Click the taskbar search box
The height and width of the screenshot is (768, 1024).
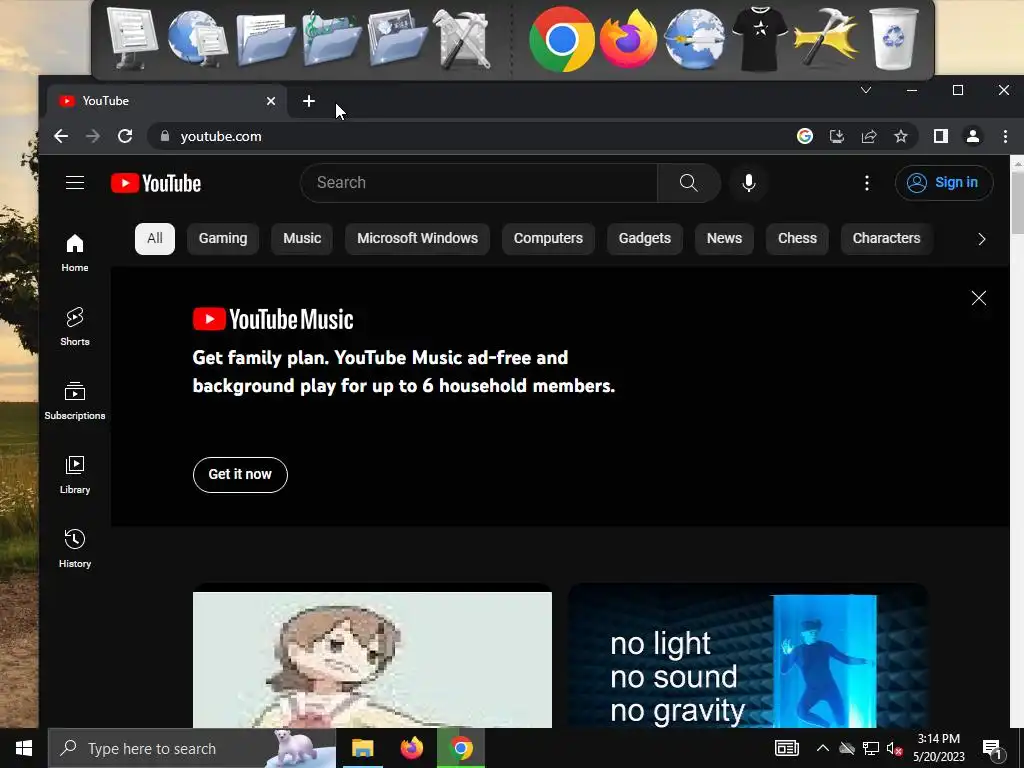pyautogui.click(x=192, y=748)
